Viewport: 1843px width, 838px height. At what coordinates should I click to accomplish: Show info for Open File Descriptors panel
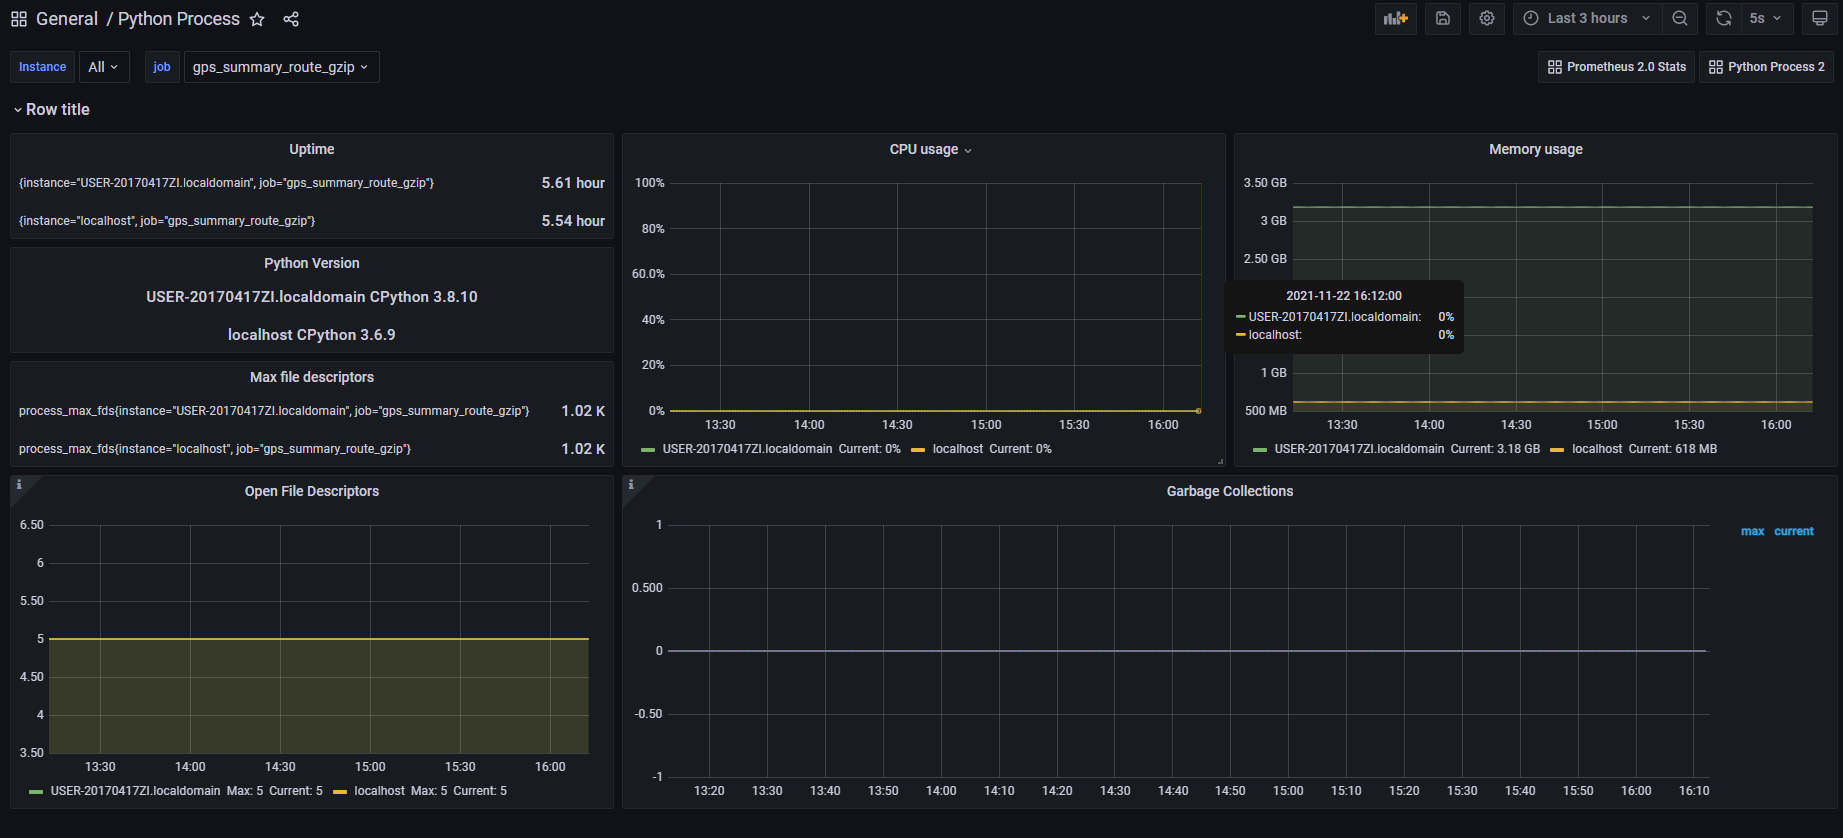[19, 485]
